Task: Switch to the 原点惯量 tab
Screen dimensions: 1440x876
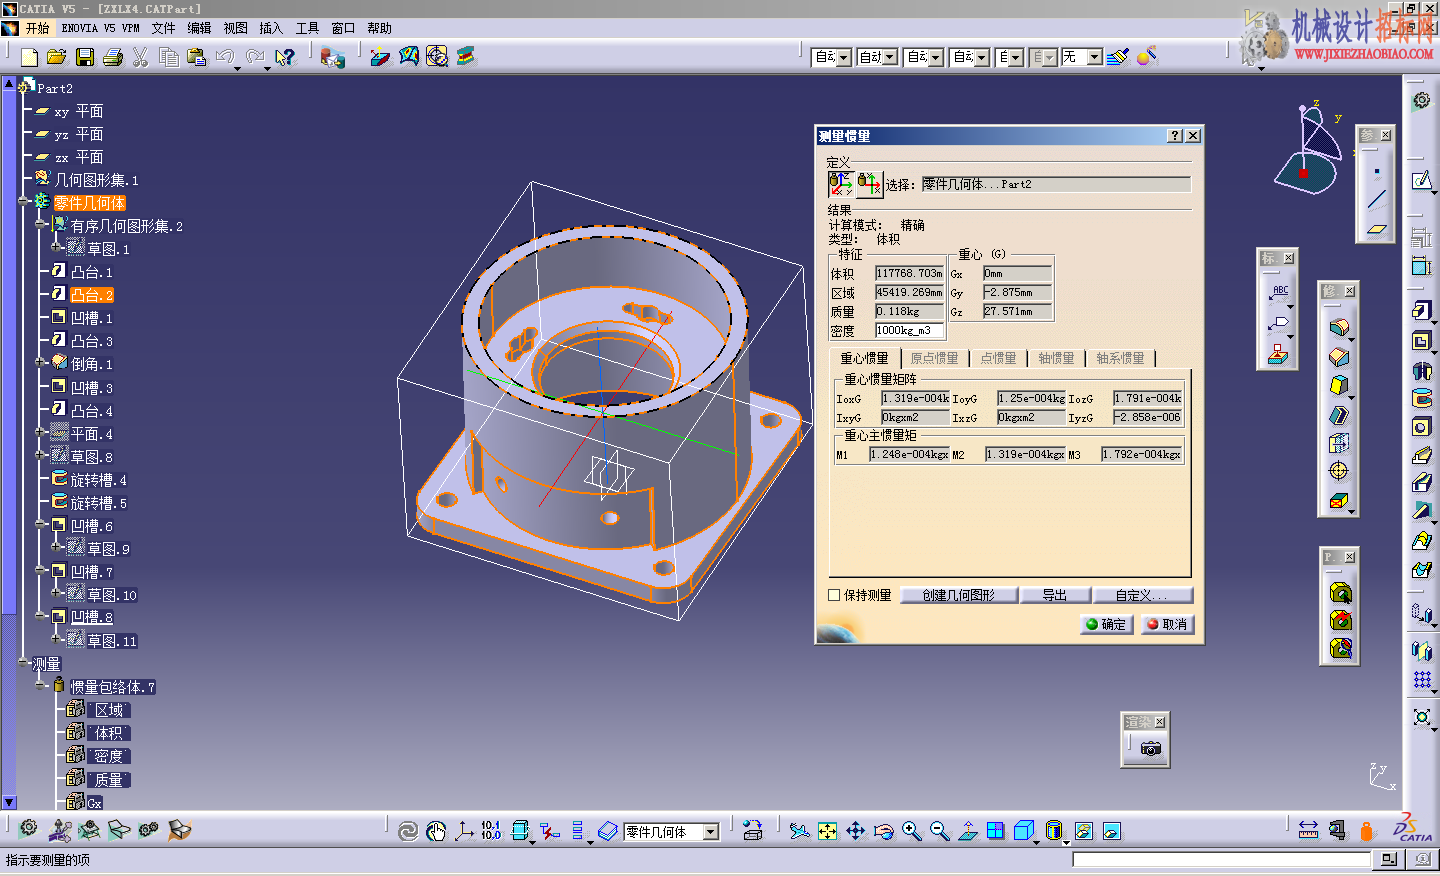Action: pyautogui.click(x=934, y=358)
